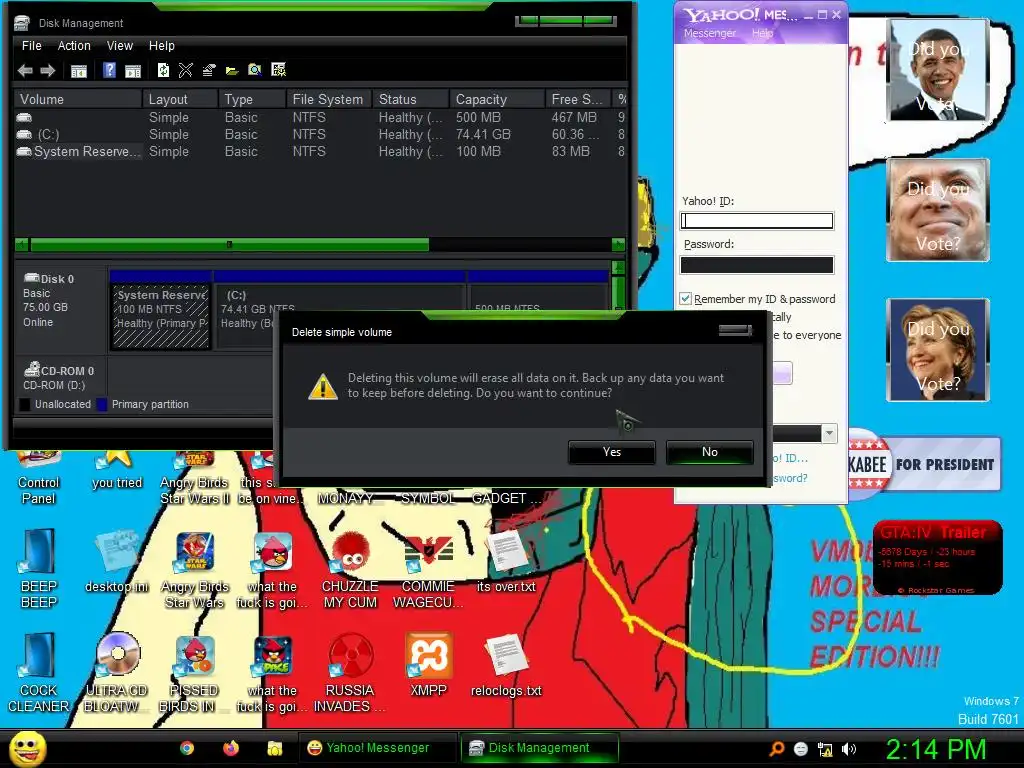
Task: Switch to Disk Management taskbar button
Action: click(x=539, y=748)
